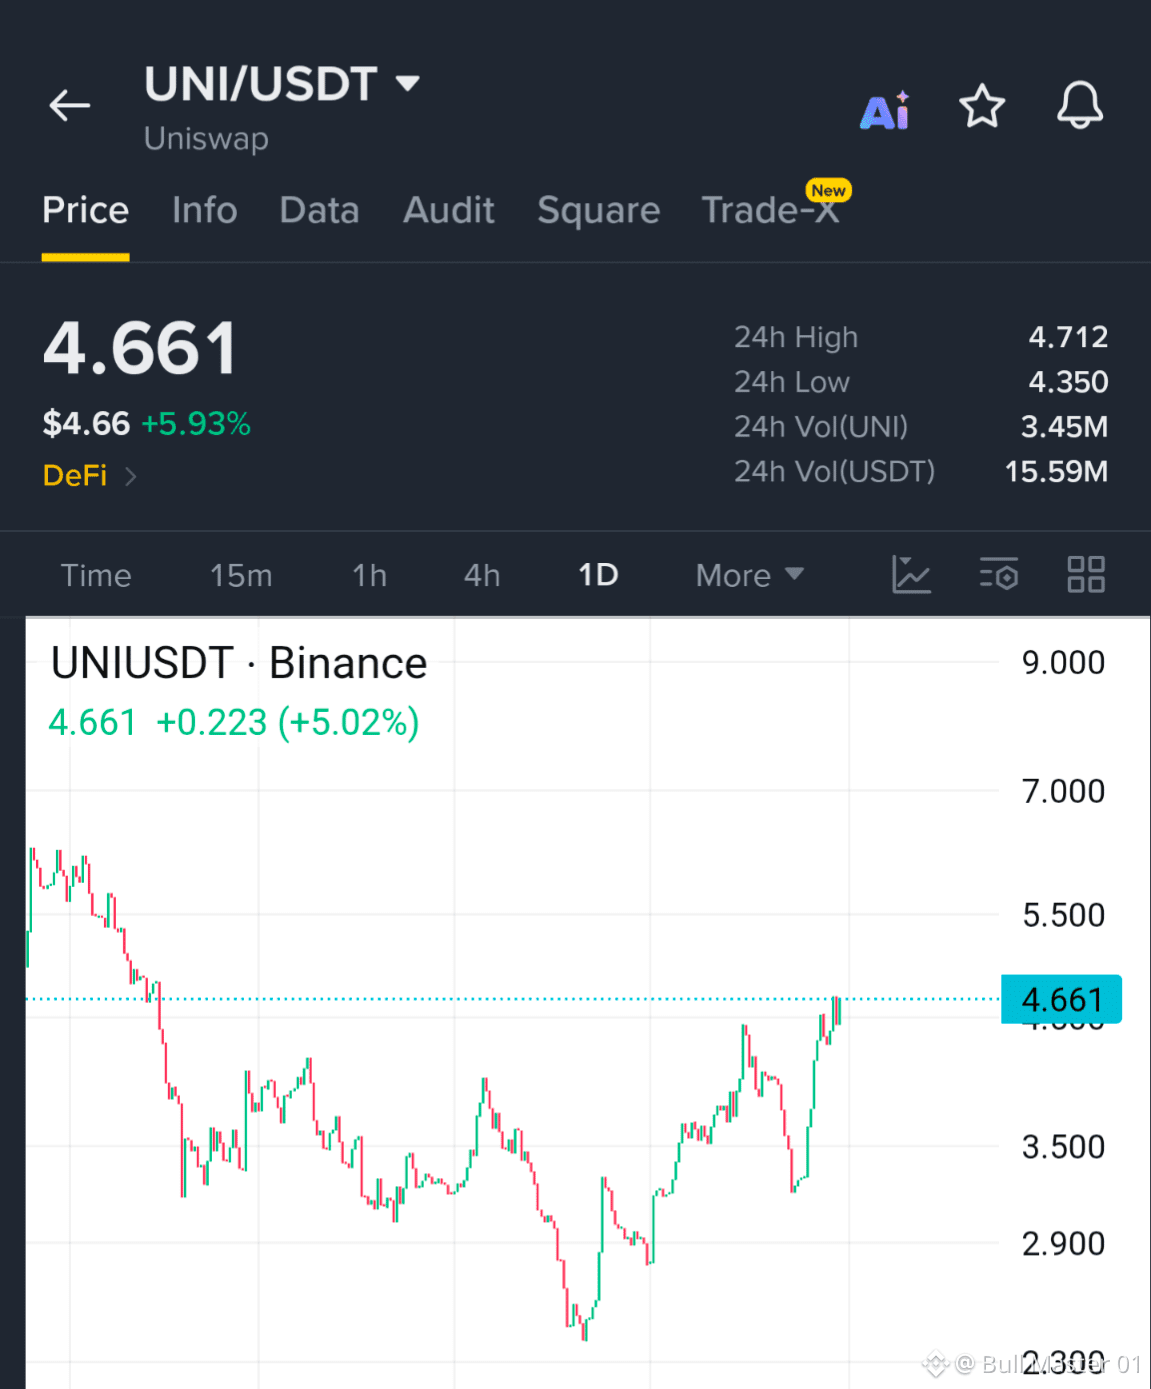
Task: Open the More timeframes dropdown
Action: tap(750, 575)
